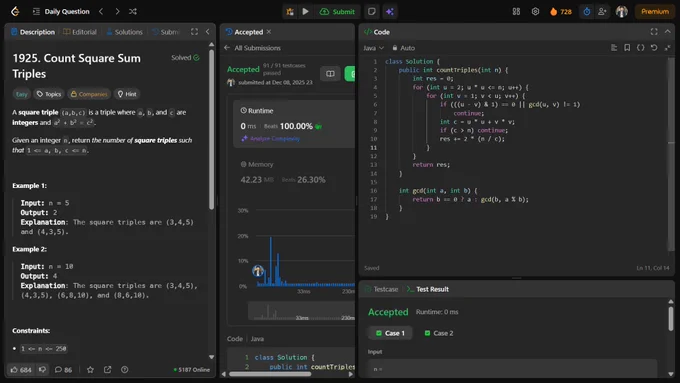Switch to the Description tab
This screenshot has height=383, width=680.
pyautogui.click(x=33, y=32)
